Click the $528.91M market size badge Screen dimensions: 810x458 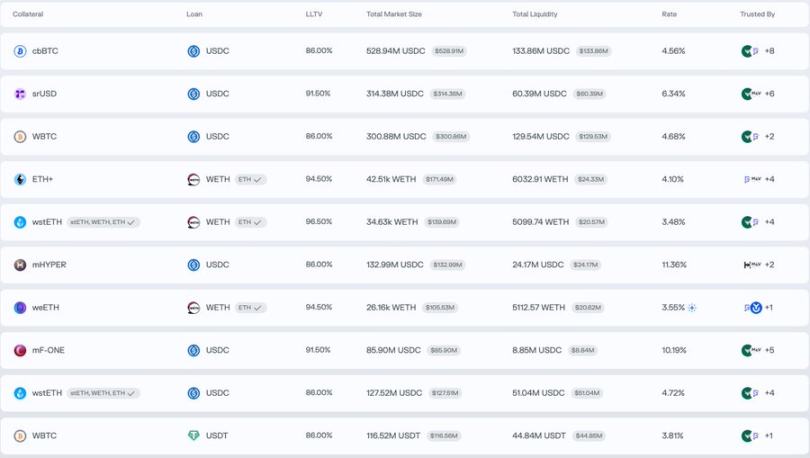(x=449, y=51)
